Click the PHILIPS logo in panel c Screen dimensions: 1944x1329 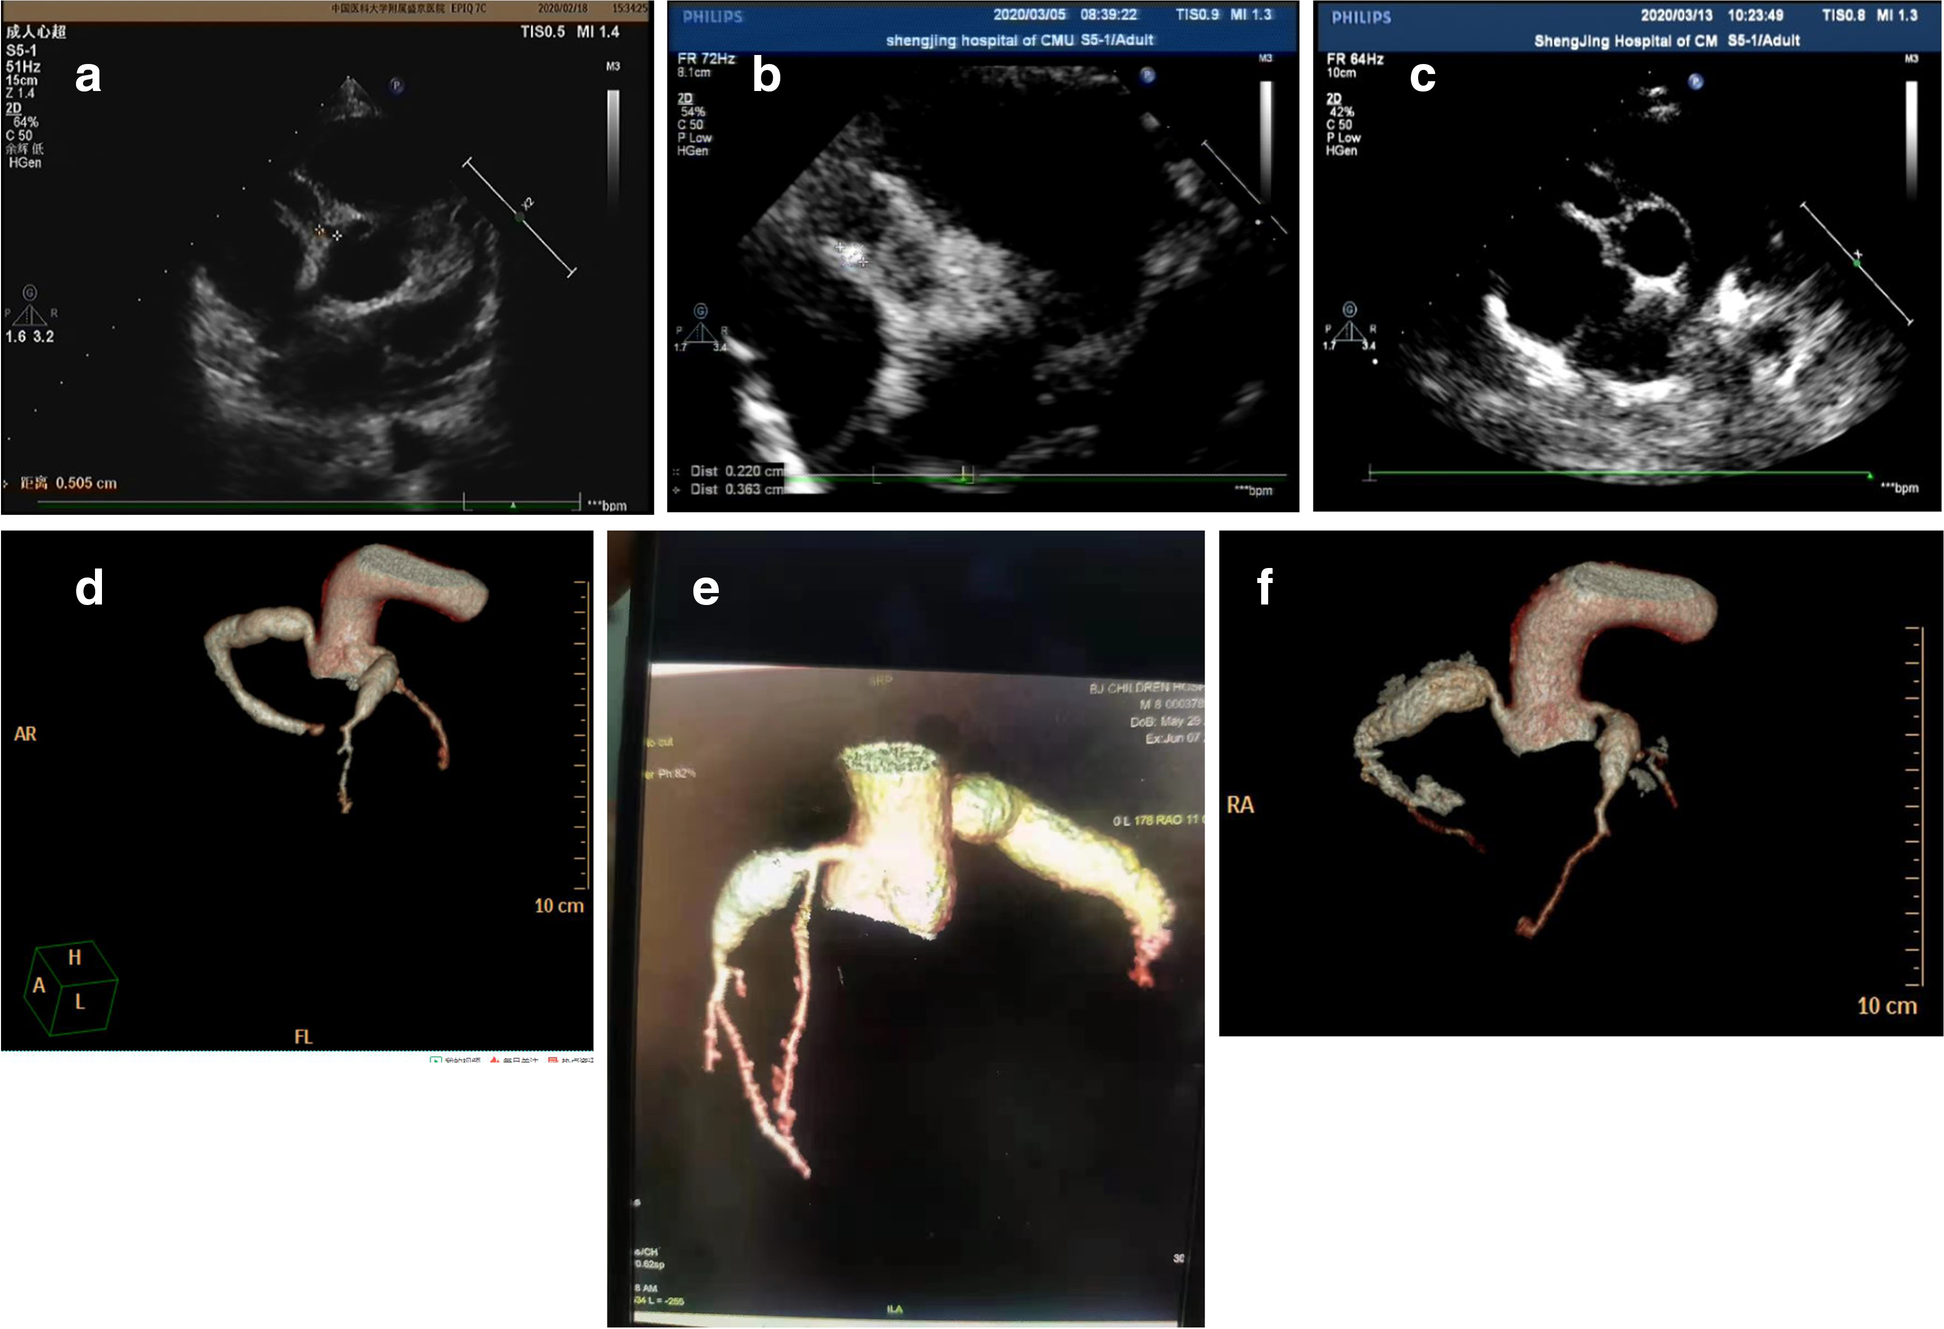(1361, 17)
